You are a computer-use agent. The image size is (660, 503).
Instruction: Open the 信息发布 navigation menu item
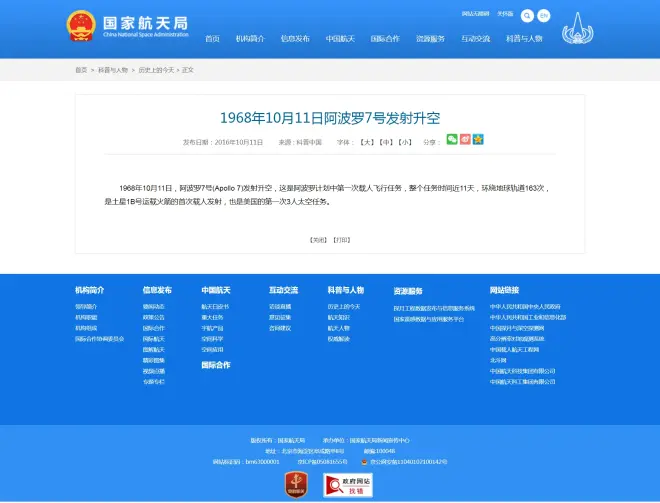click(x=295, y=39)
